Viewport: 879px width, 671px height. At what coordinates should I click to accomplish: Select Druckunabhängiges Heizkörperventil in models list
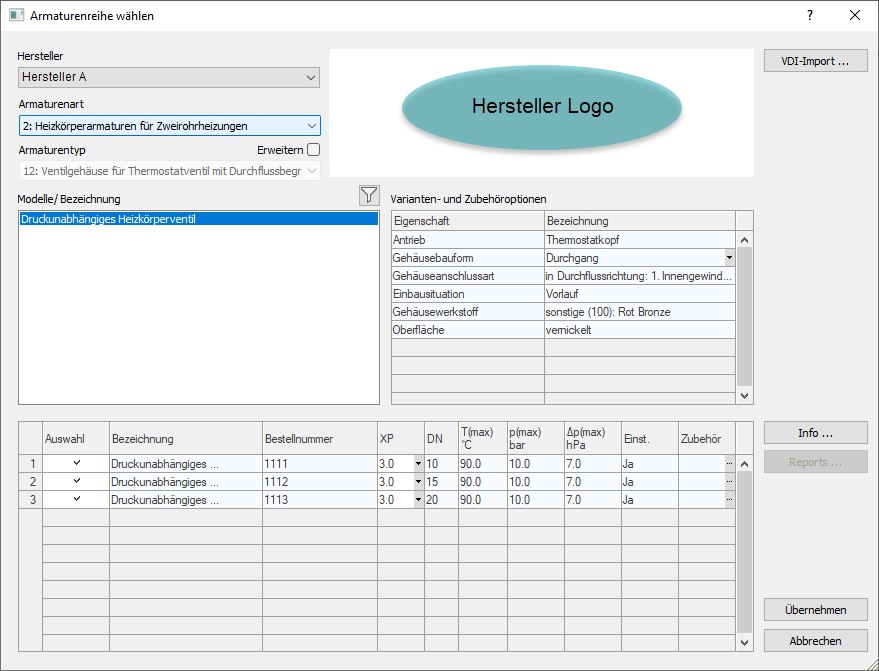(199, 219)
